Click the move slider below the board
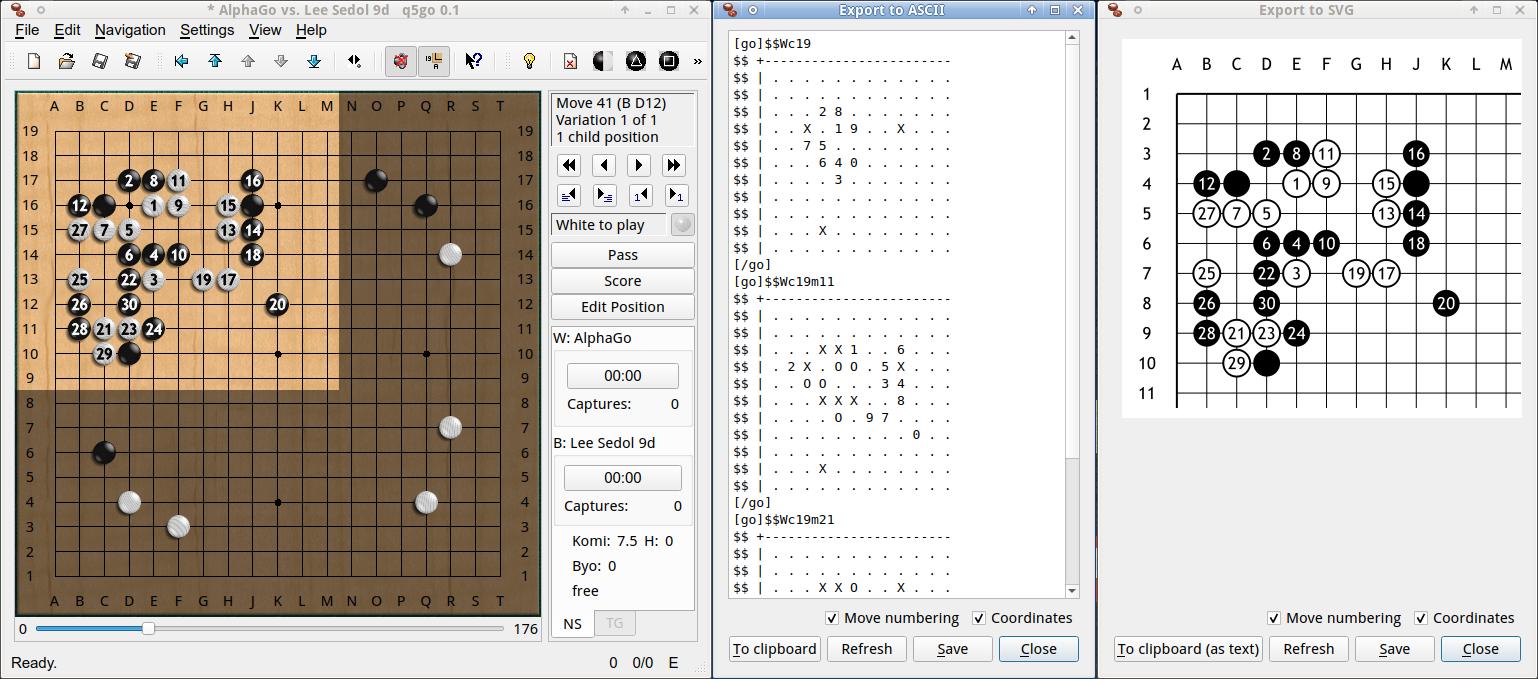The image size is (1538, 679). 149,629
